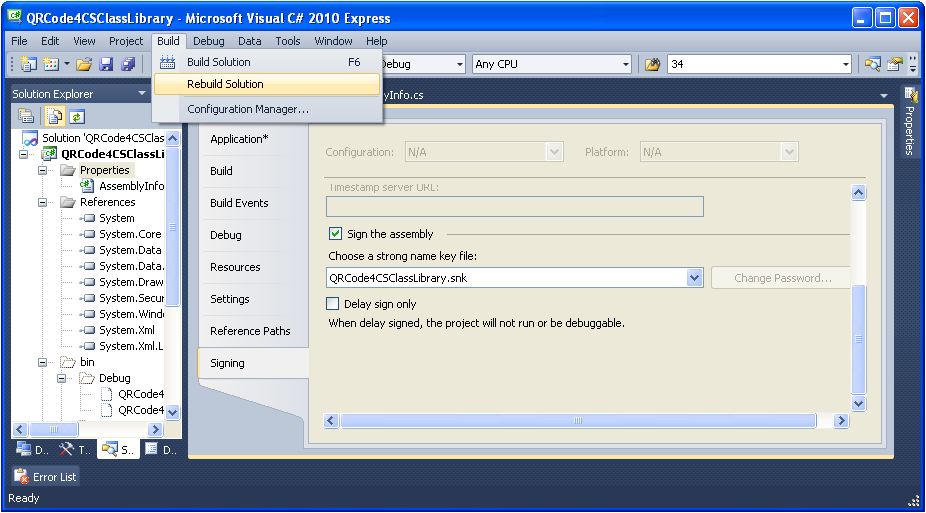Open the document tab list dropdown arrow
Screen dimensions: 926x513
(x=883, y=95)
